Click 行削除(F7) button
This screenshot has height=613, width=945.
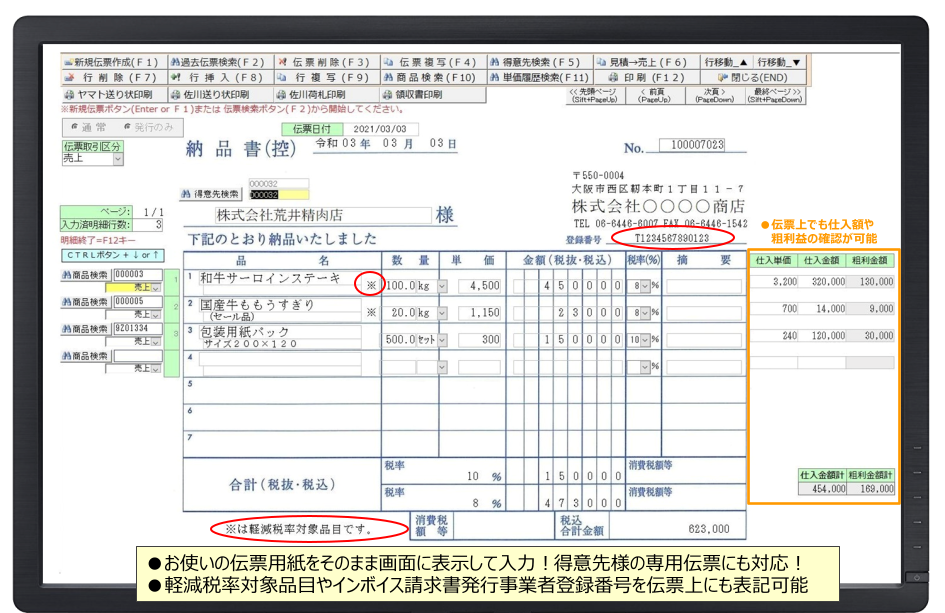(113, 78)
